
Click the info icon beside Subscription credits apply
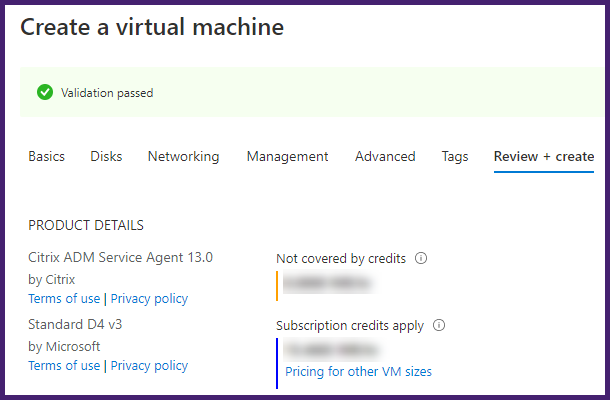click(439, 325)
